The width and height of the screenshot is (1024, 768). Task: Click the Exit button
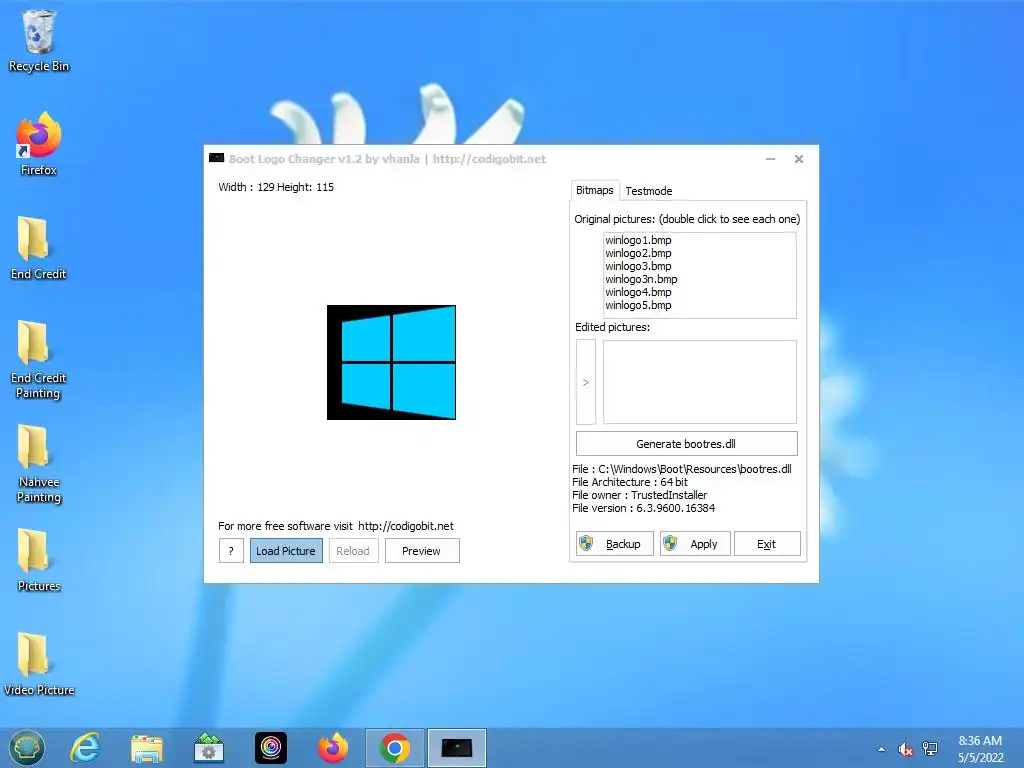767,543
